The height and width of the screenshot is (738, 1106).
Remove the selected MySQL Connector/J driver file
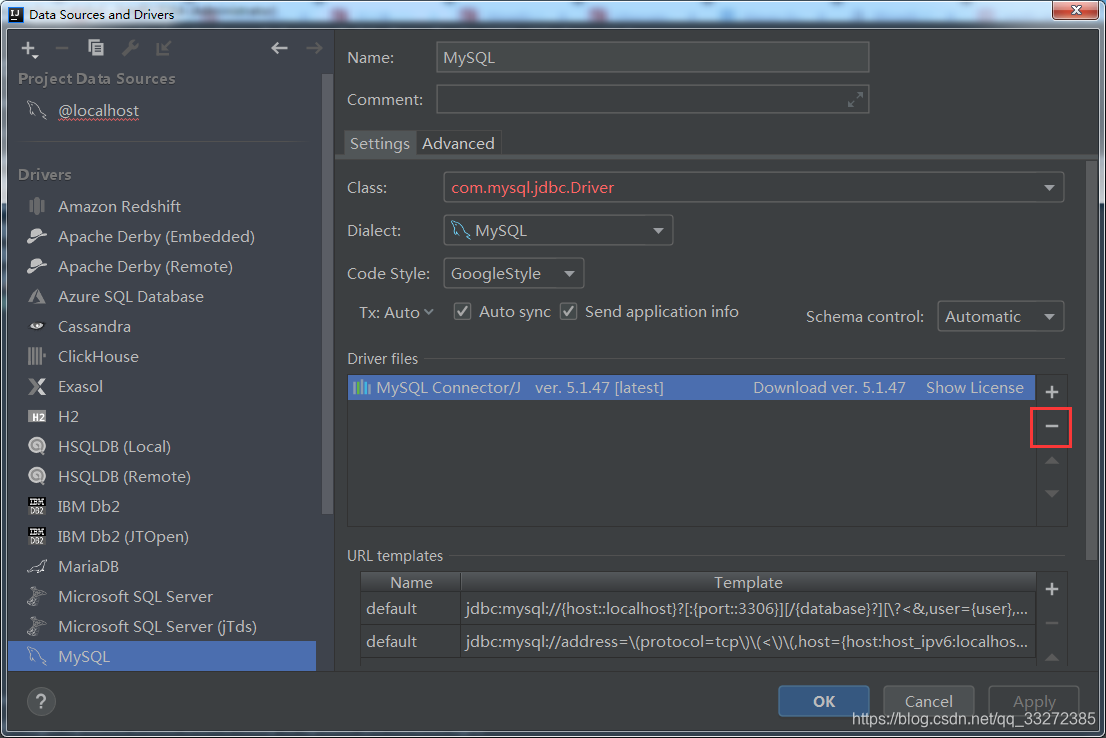point(1051,427)
